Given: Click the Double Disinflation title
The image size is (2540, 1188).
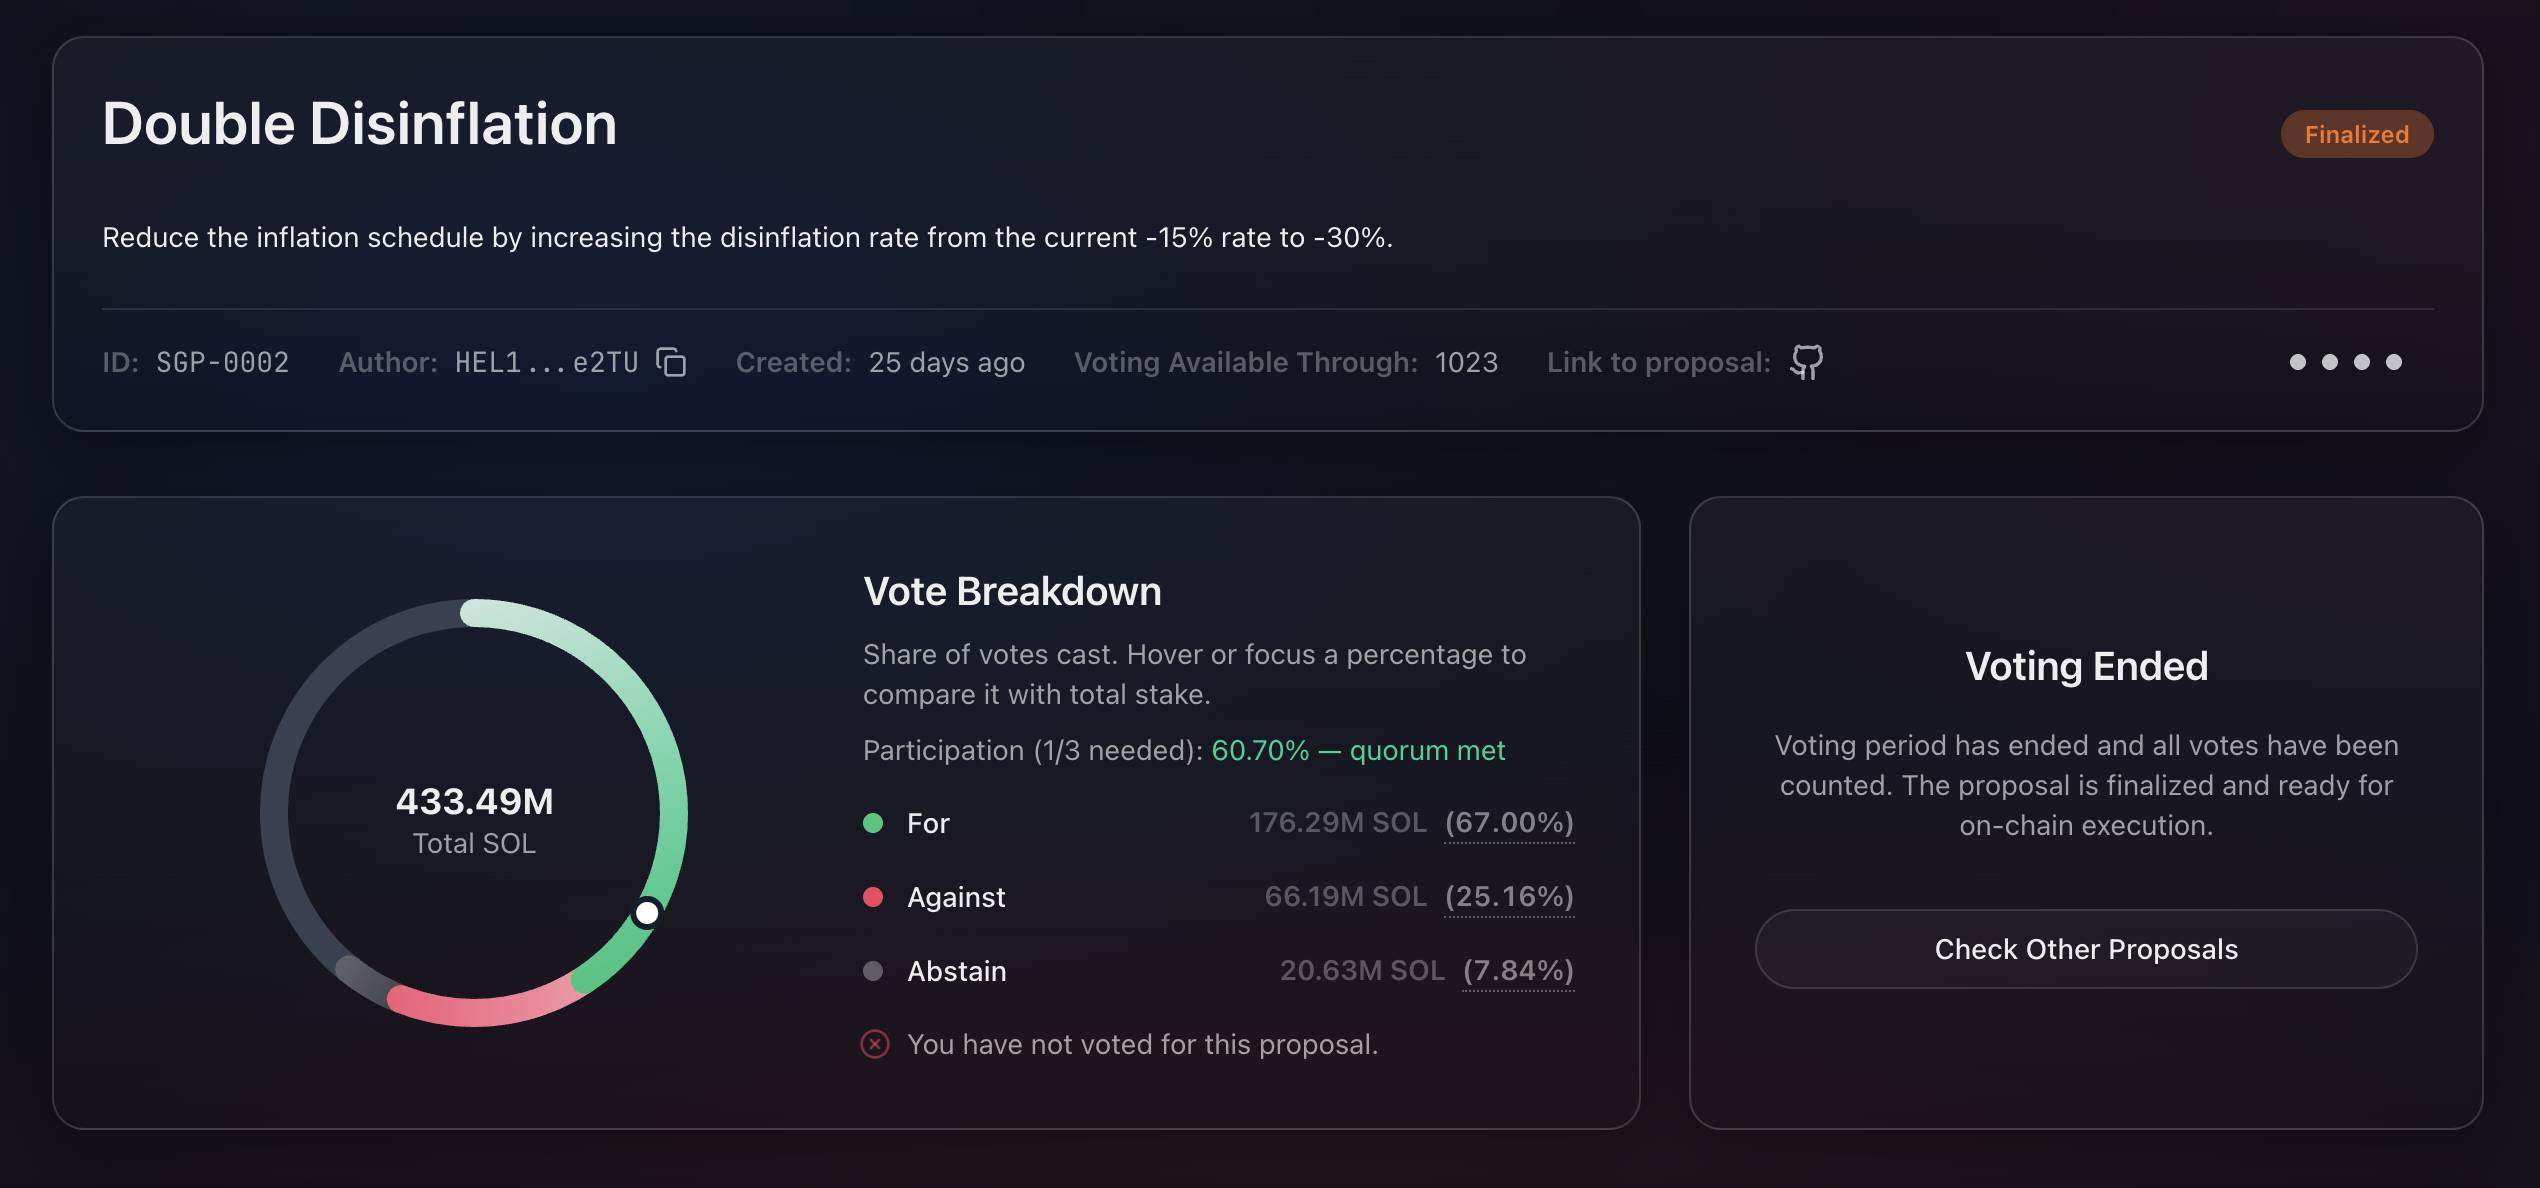Looking at the screenshot, I should coord(360,124).
